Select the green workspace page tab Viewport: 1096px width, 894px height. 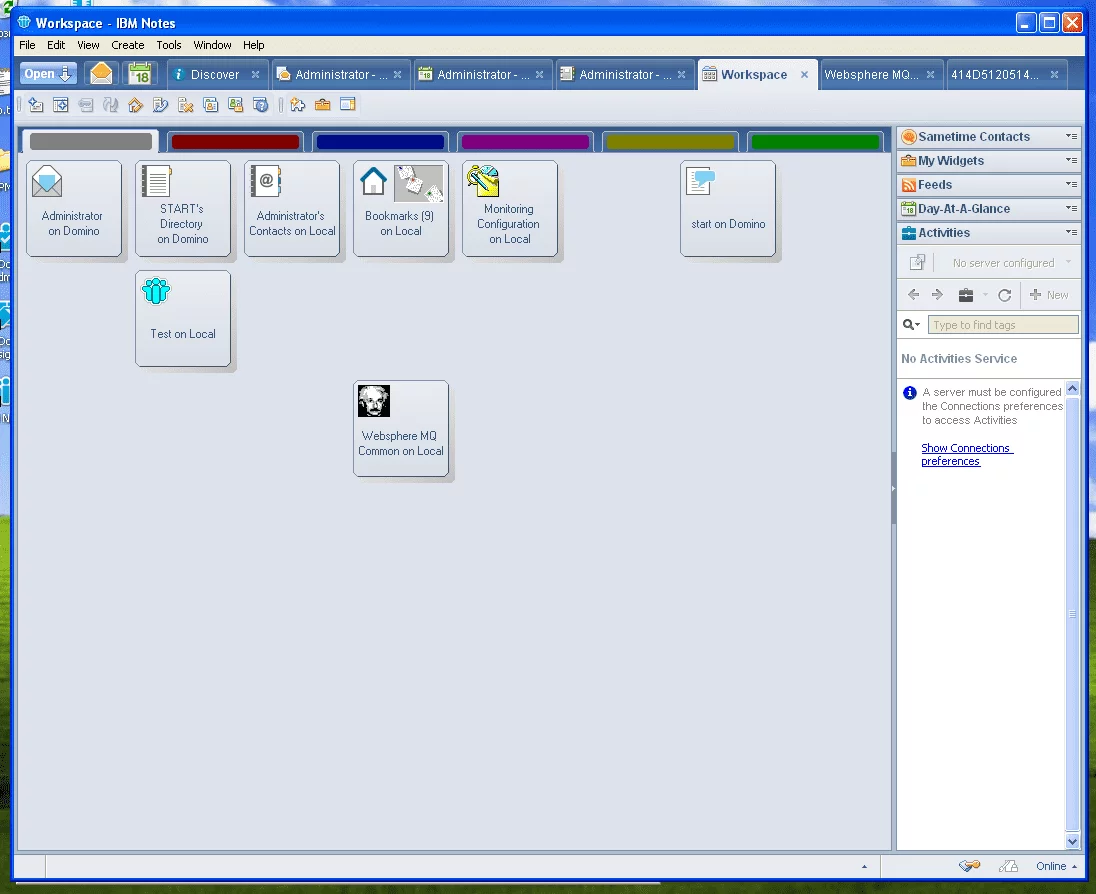click(x=815, y=142)
